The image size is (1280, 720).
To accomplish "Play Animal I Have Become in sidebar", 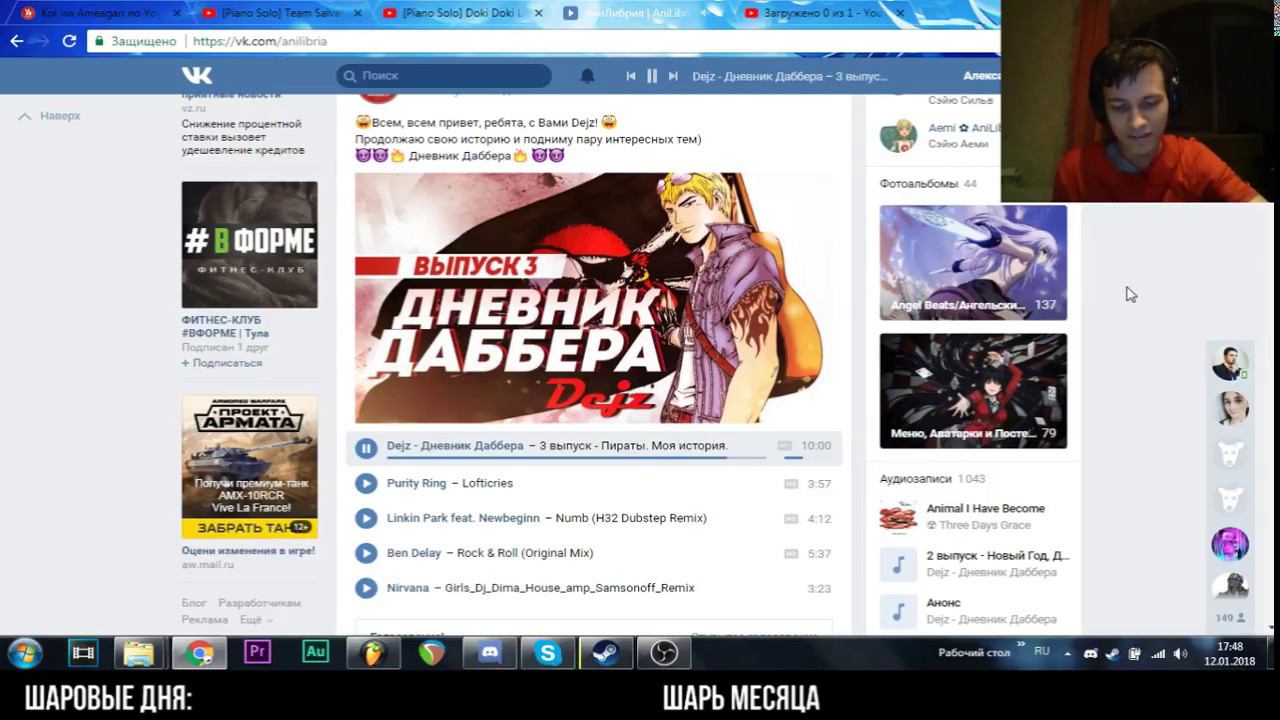I will coord(898,517).
